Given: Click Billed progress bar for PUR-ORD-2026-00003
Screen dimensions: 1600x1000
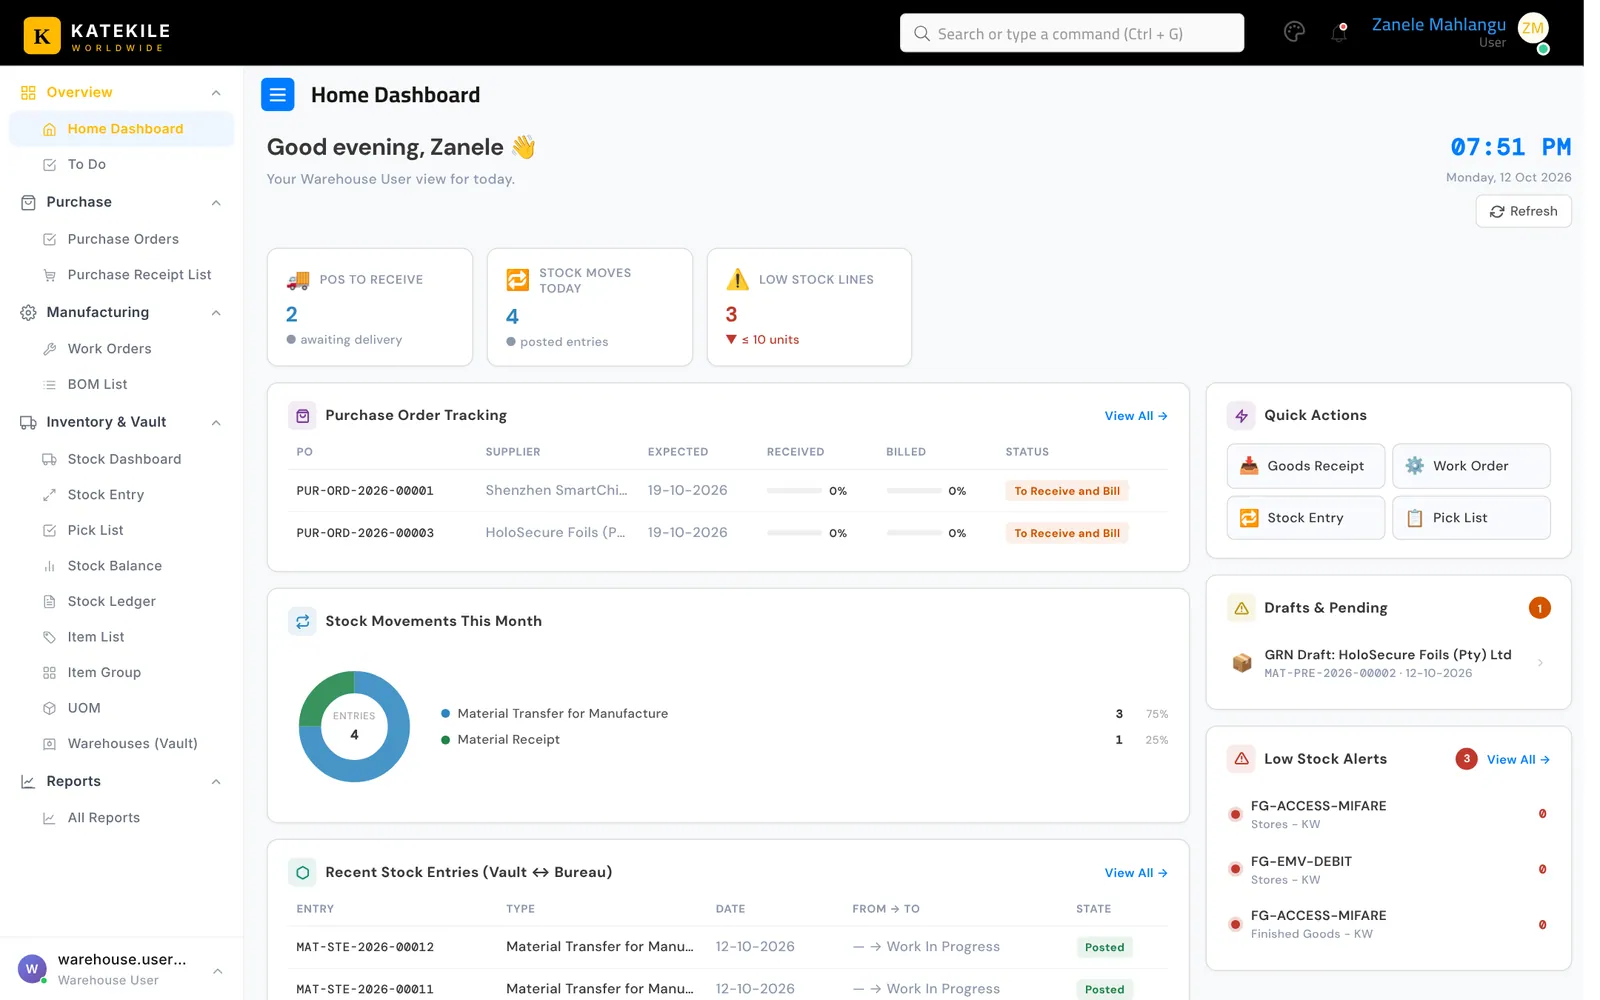Looking at the screenshot, I should [914, 533].
